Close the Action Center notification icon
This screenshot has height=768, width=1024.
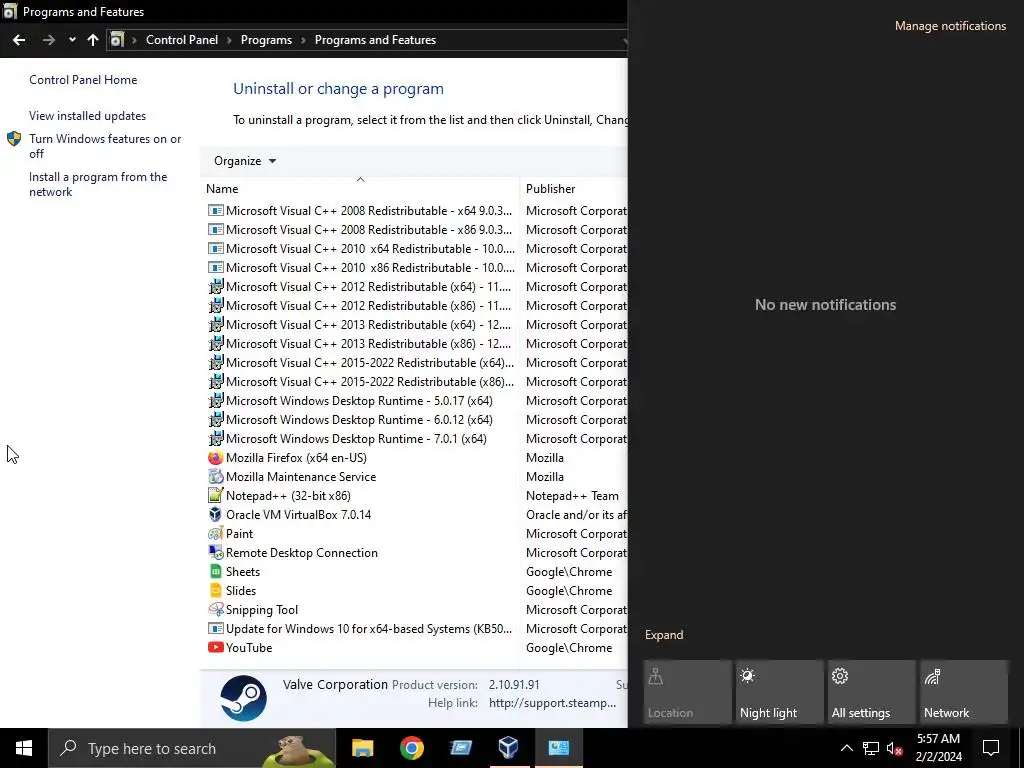click(x=991, y=748)
